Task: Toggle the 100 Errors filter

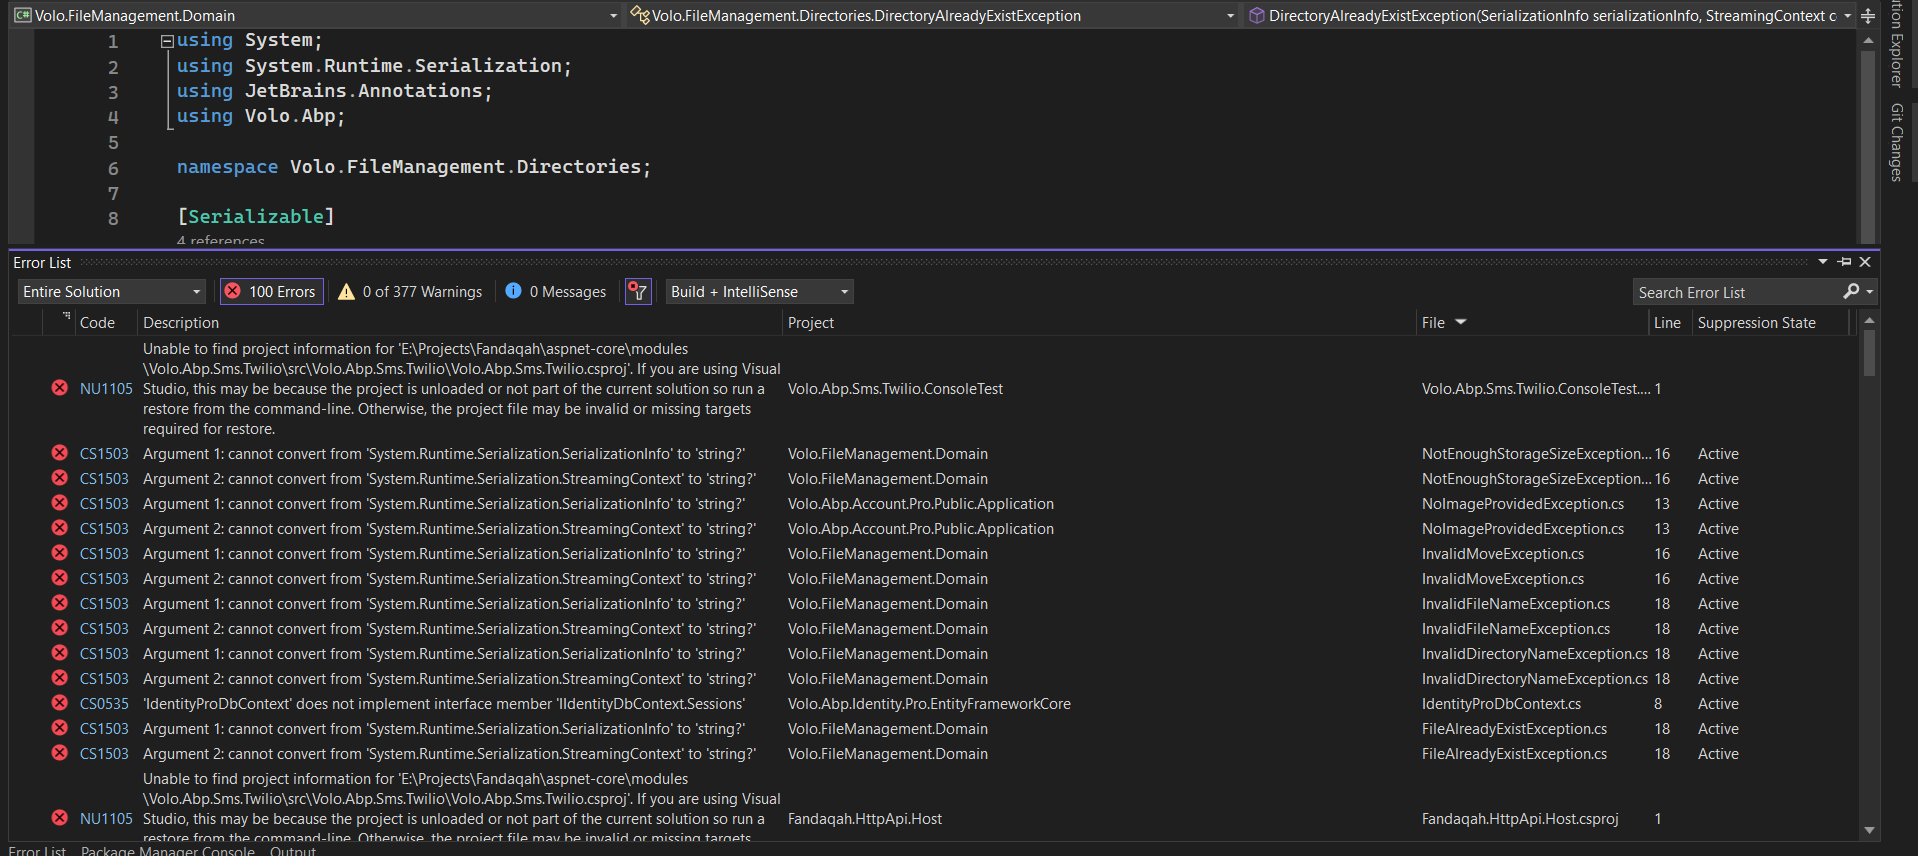Action: tap(272, 292)
